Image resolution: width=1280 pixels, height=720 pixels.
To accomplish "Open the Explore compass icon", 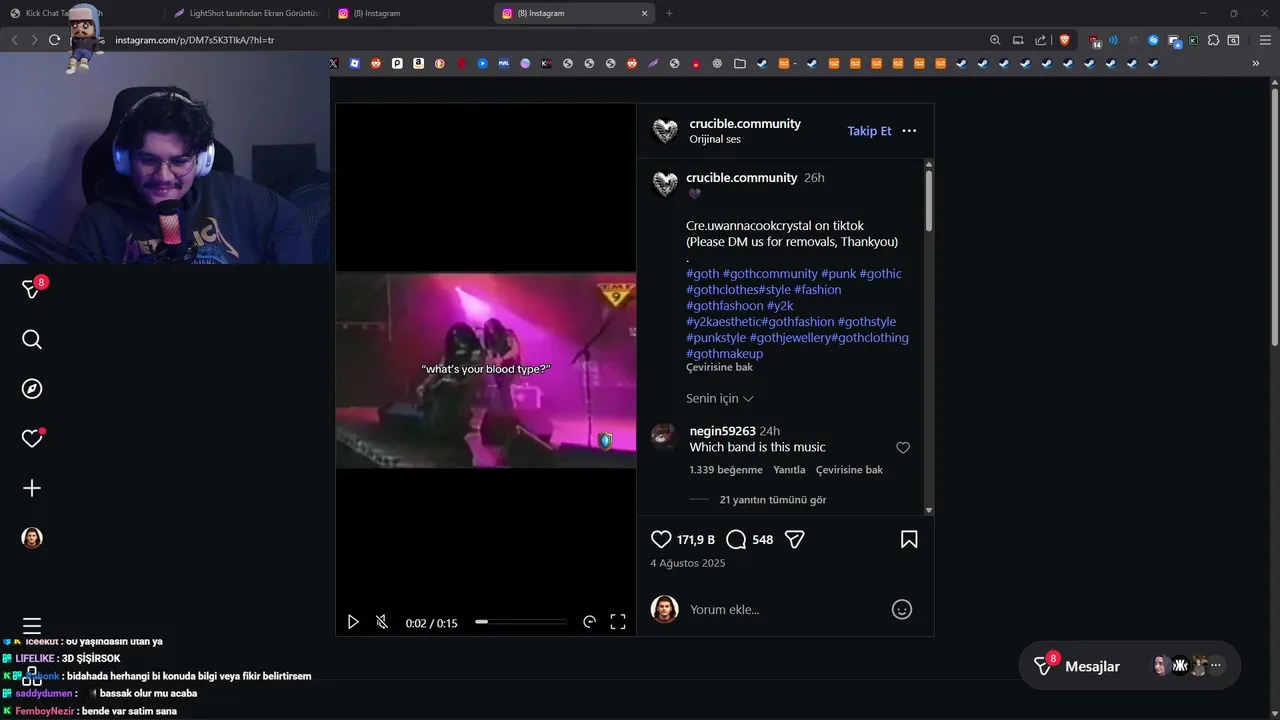I will 32,389.
